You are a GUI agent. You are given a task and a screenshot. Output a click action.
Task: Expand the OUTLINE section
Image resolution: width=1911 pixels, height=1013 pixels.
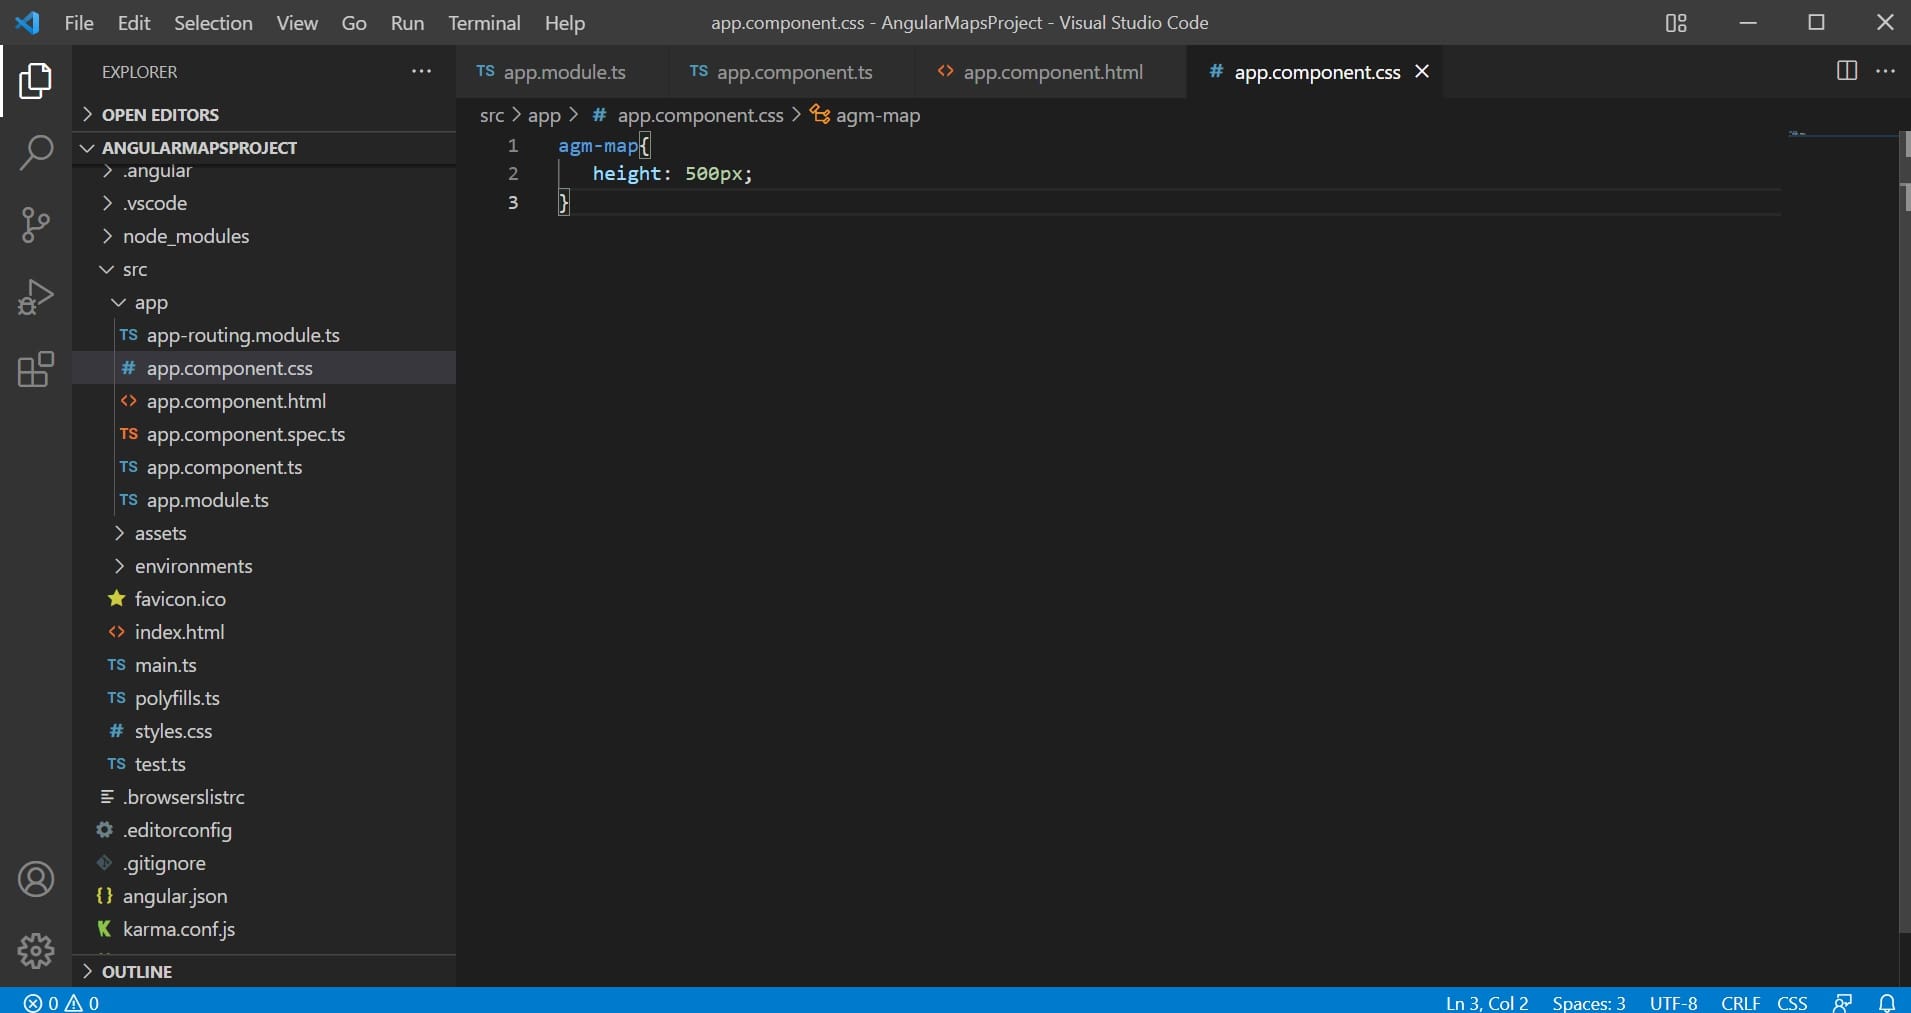click(137, 971)
